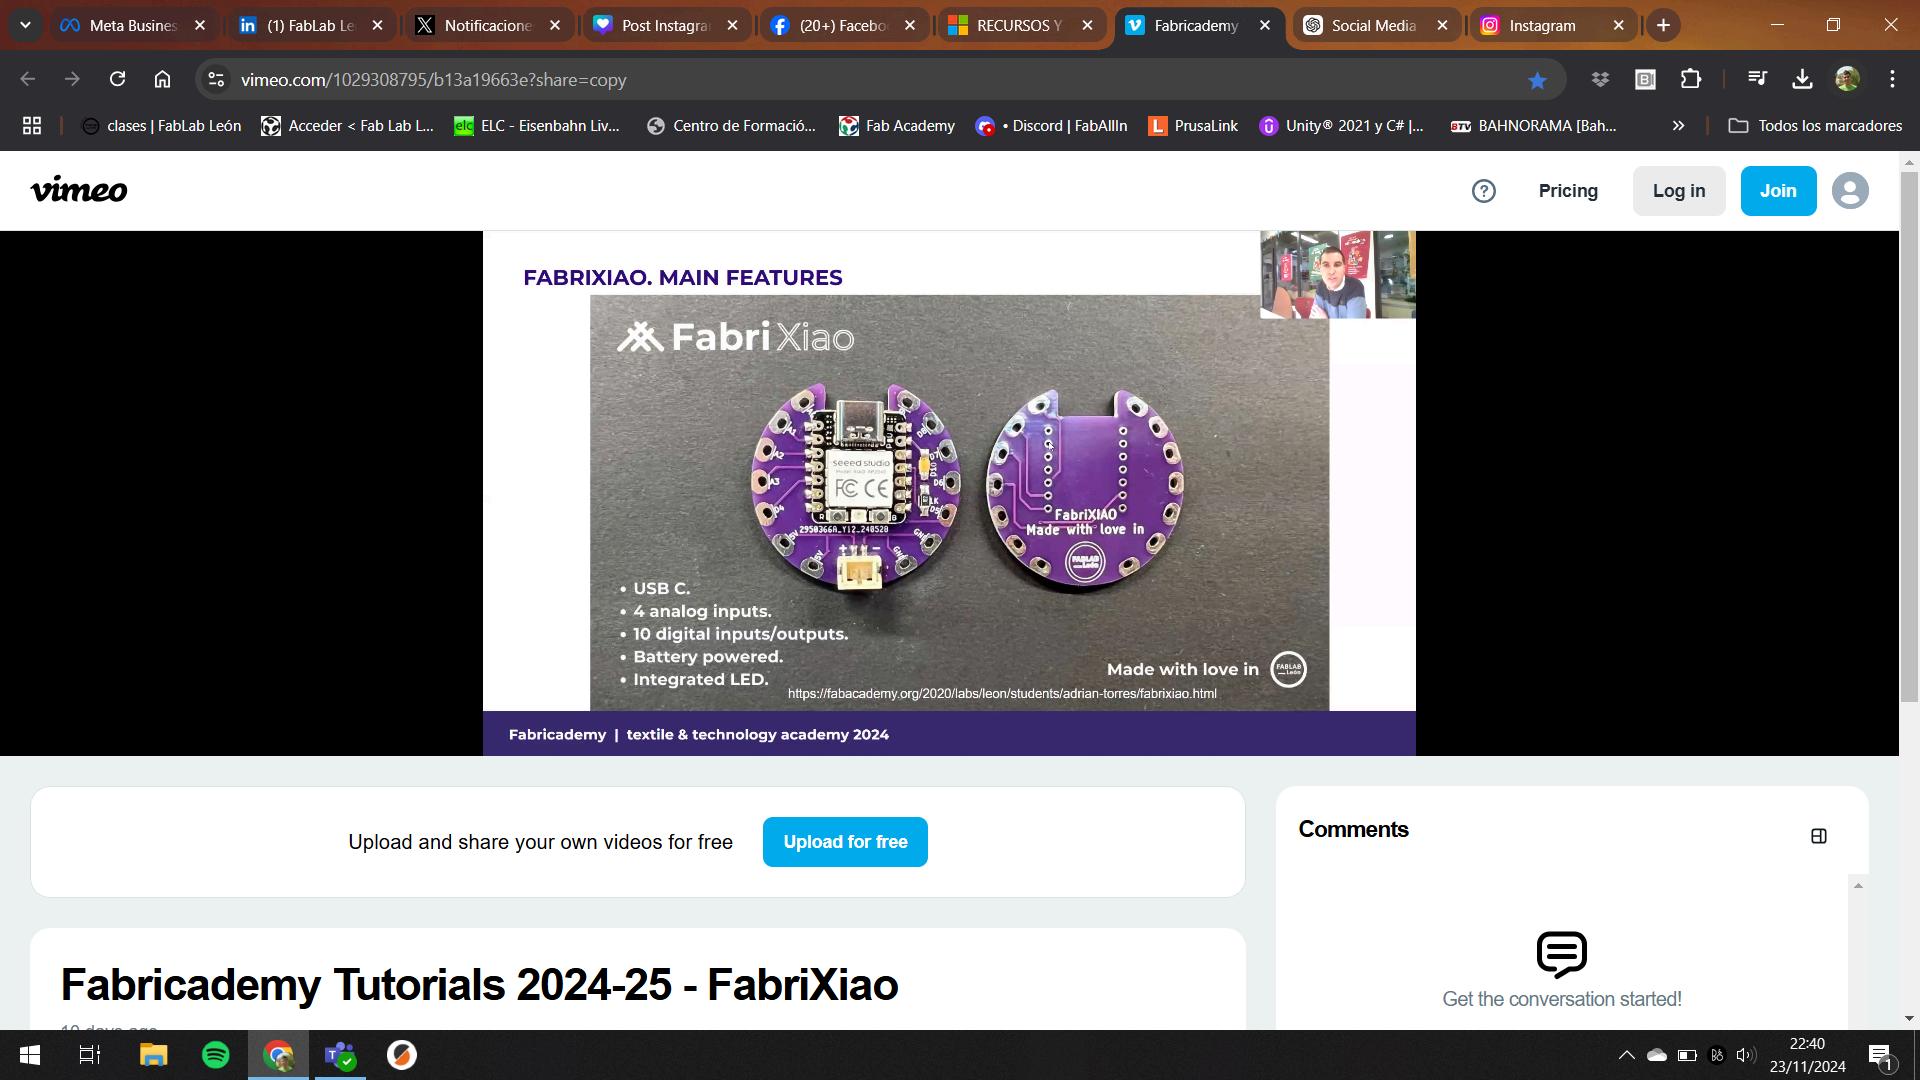Click the Vimeo logo
This screenshot has width=1920, height=1080.
pos(79,190)
